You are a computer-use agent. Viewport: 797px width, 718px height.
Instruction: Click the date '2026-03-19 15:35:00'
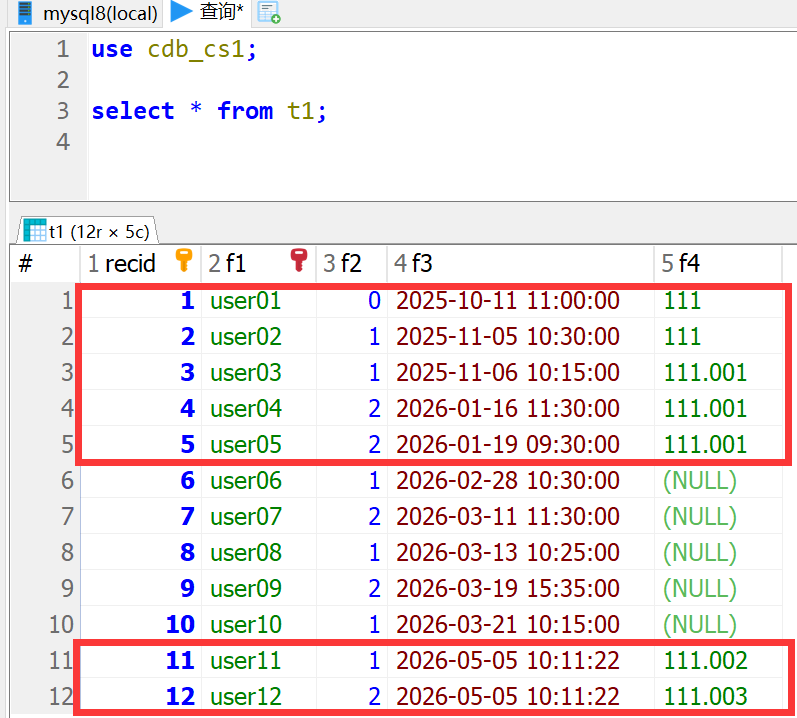pos(508,588)
